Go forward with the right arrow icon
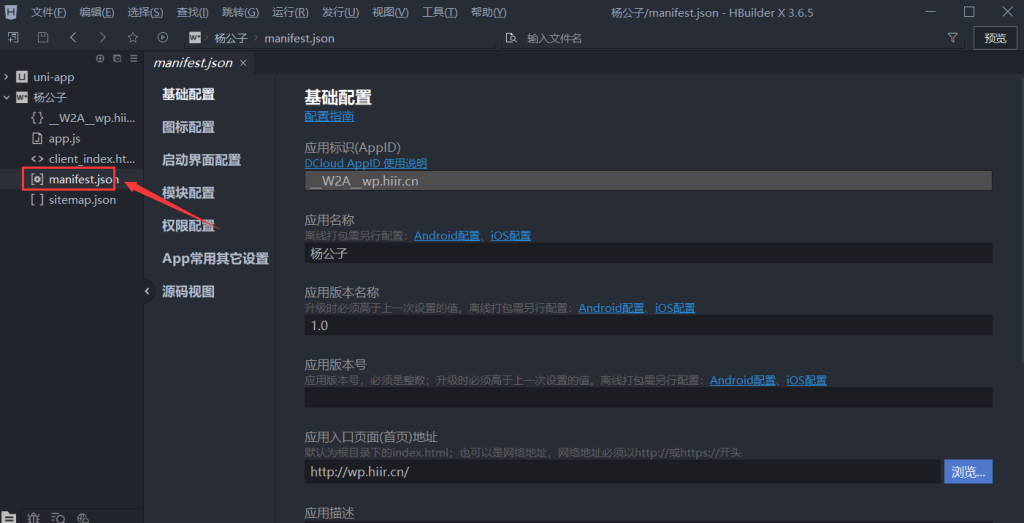The height and width of the screenshot is (523, 1024). tap(103, 38)
